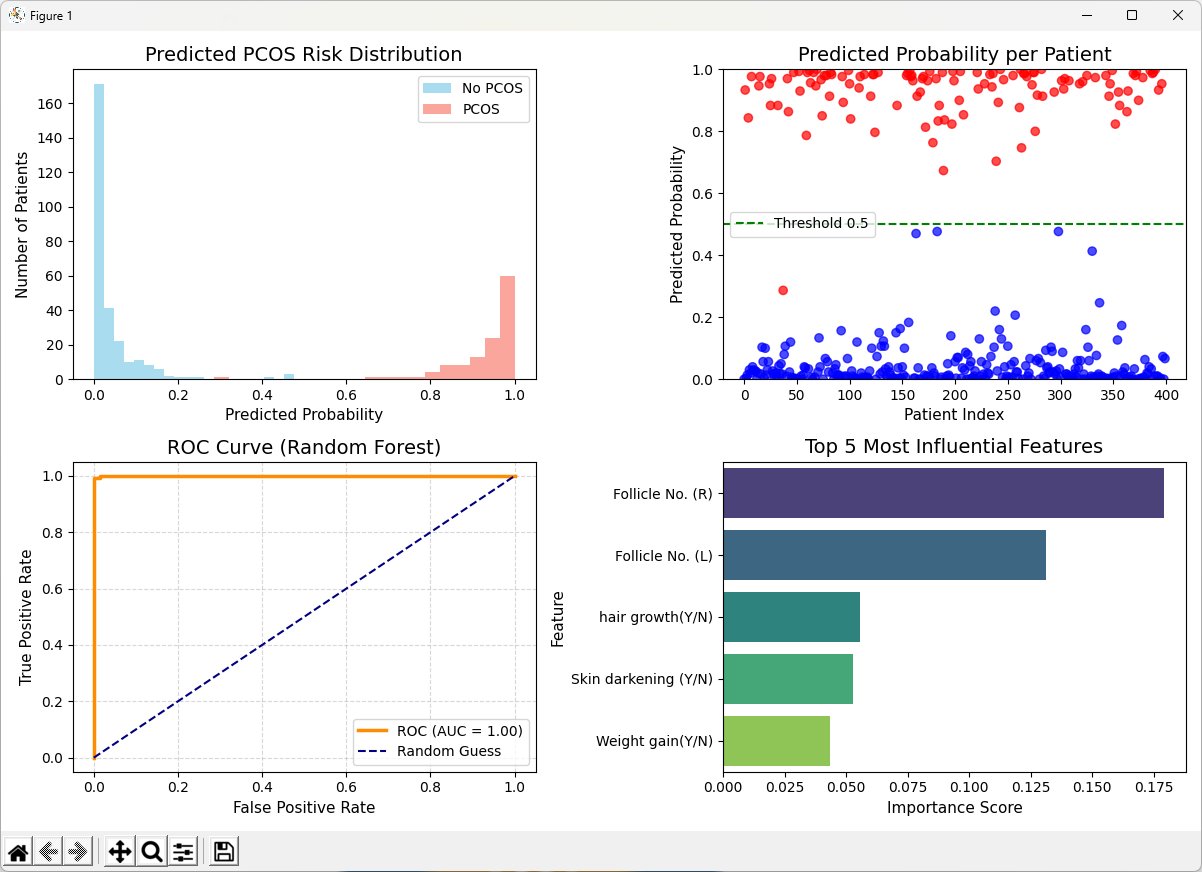Click the blue No PCOS legend swatch
1202x872 pixels.
(435, 89)
